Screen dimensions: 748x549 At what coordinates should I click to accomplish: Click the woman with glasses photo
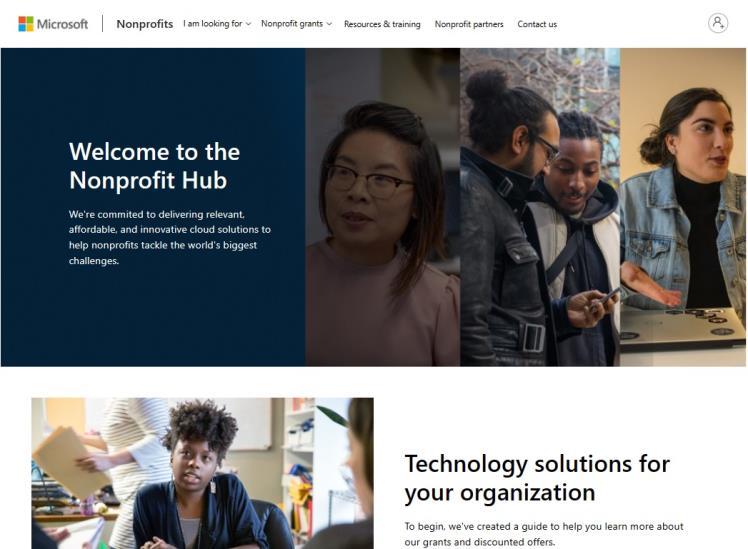click(x=383, y=207)
